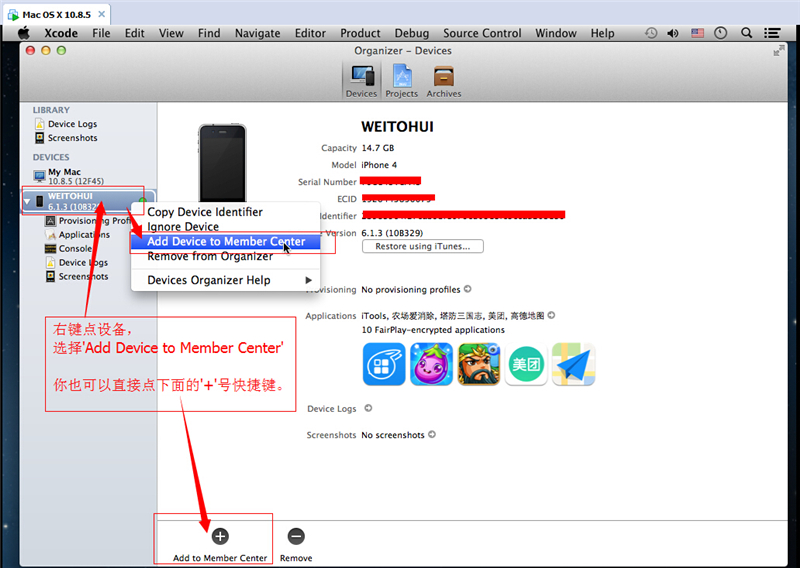Click the Remove minus icon

(296, 536)
